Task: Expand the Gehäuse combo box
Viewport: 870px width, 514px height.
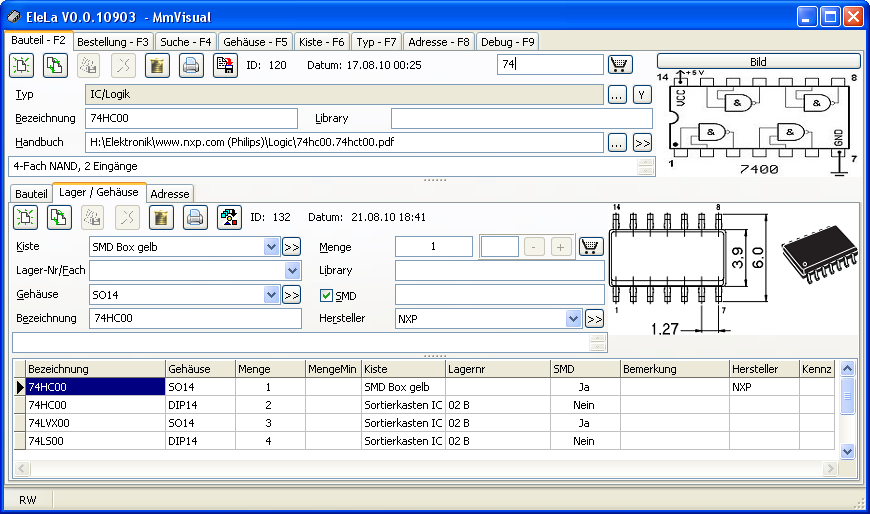Action: (x=271, y=295)
